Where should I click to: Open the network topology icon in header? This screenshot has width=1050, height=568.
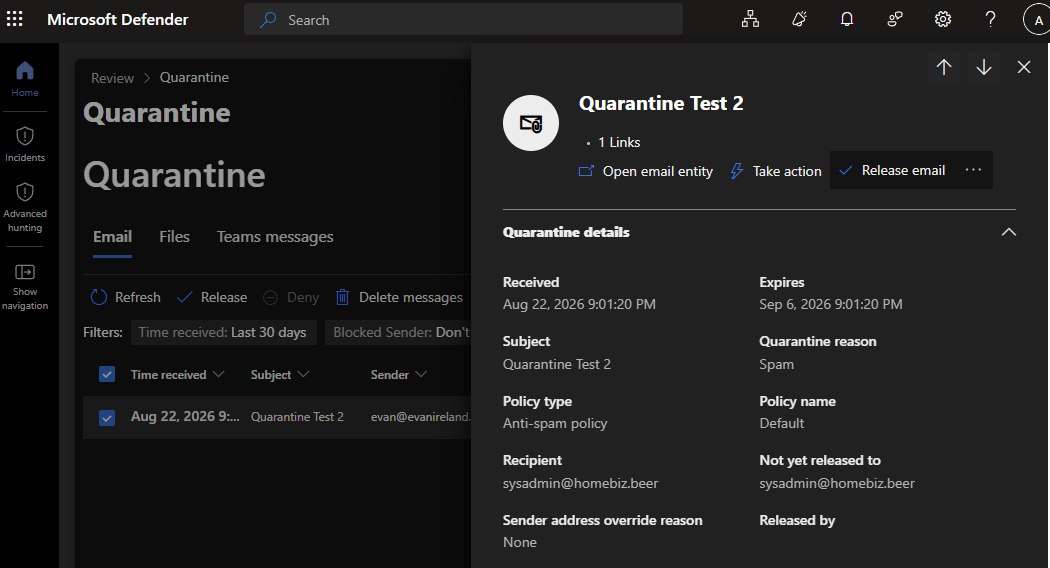coord(750,19)
